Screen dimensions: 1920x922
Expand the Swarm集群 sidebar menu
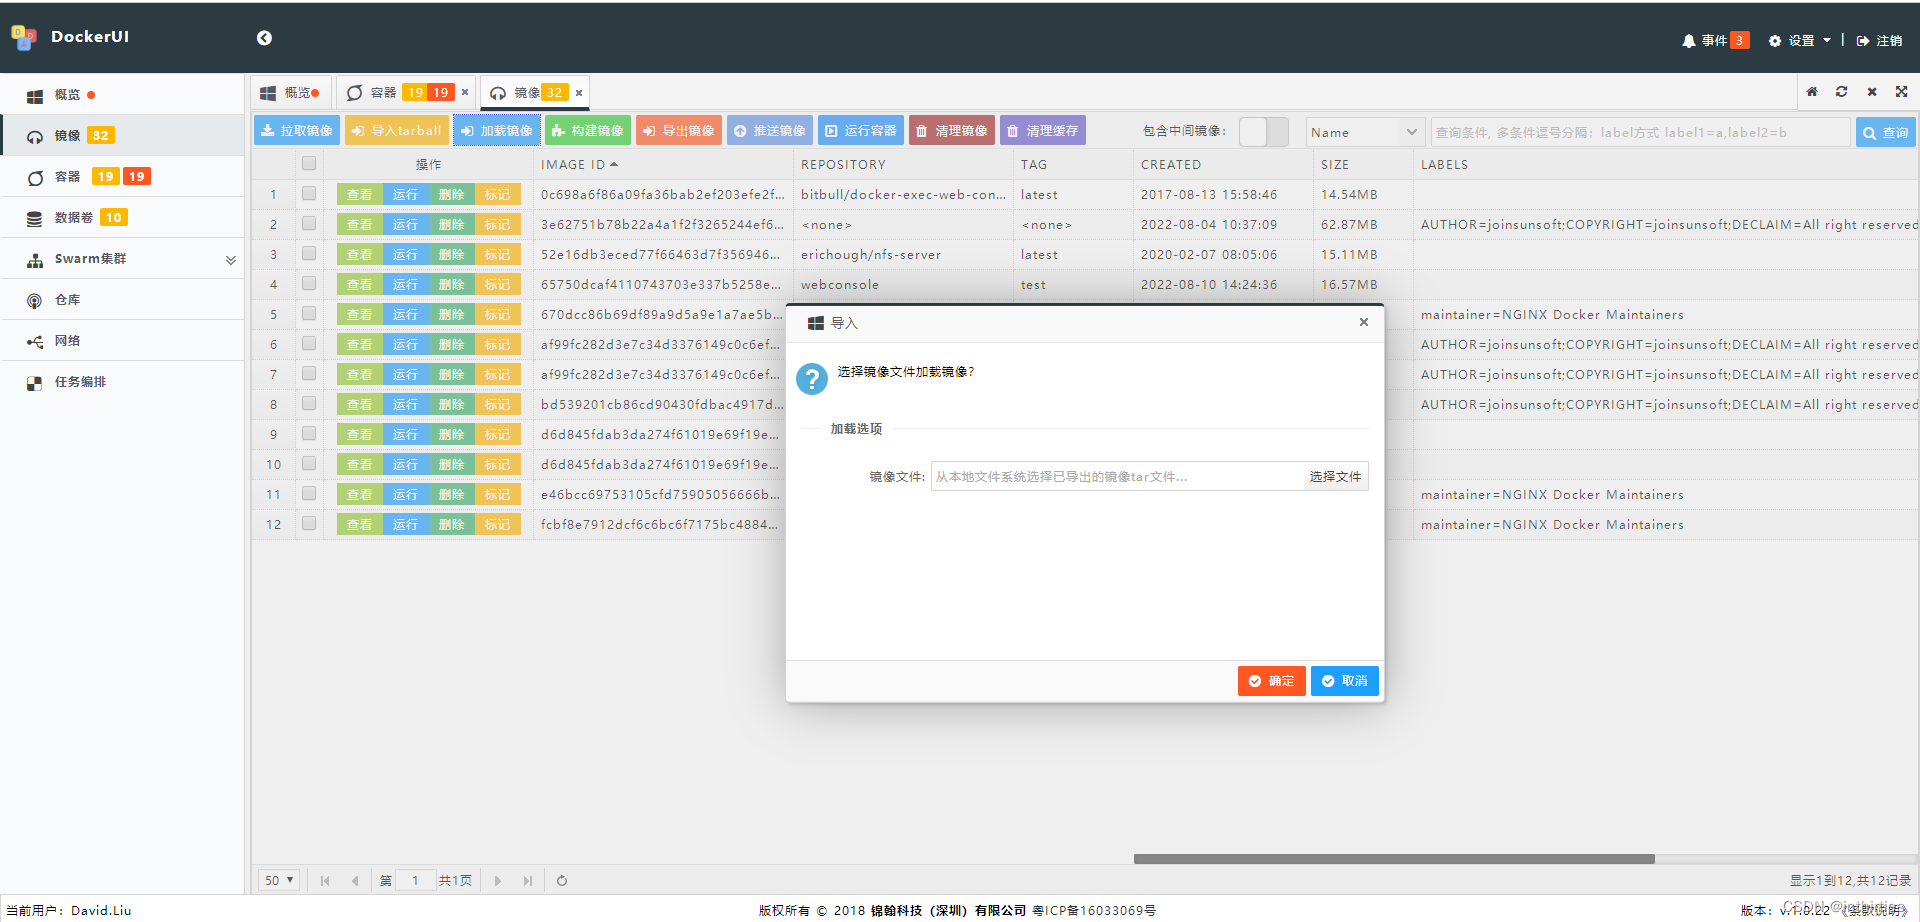[x=122, y=259]
